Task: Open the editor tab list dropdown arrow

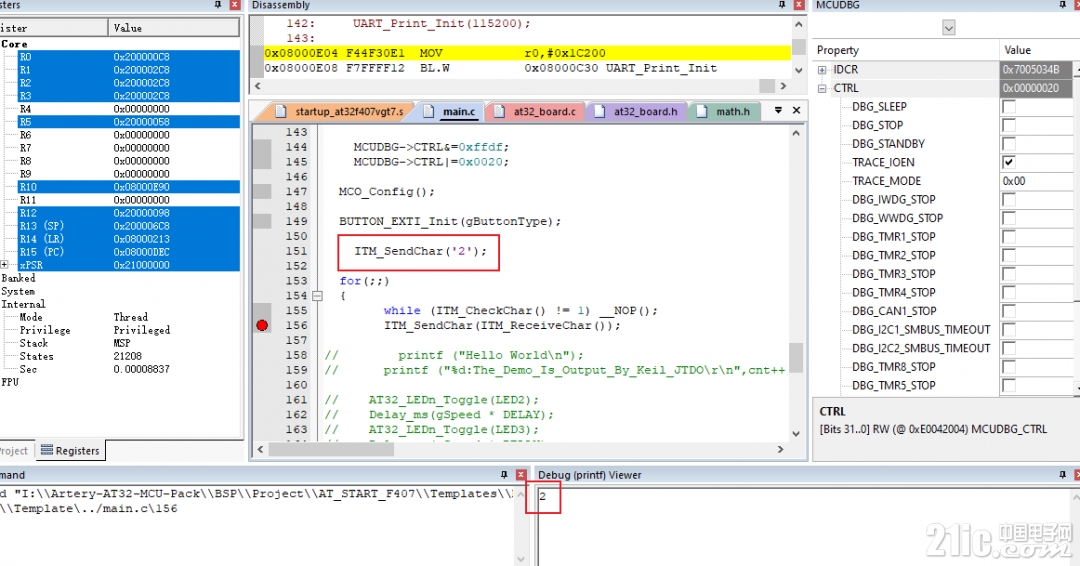Action: (x=778, y=110)
